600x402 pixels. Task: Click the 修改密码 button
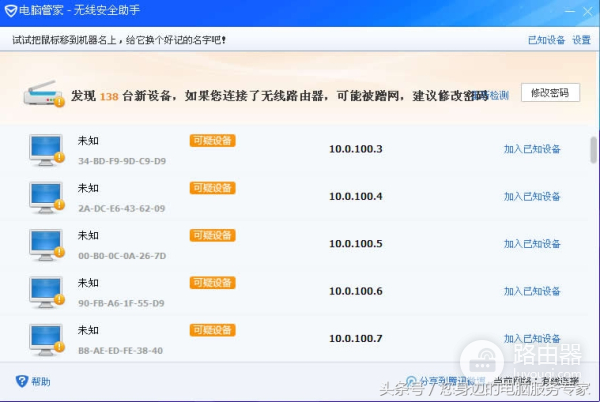coord(550,93)
